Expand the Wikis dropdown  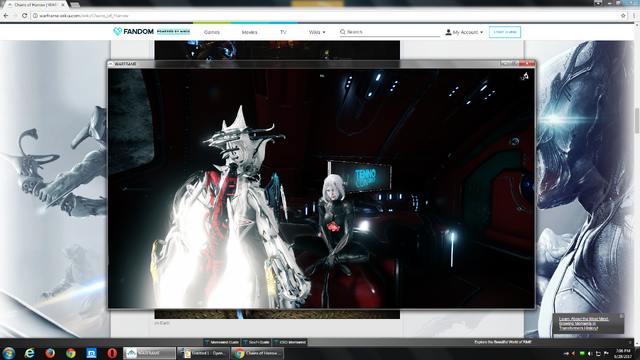click(x=317, y=32)
